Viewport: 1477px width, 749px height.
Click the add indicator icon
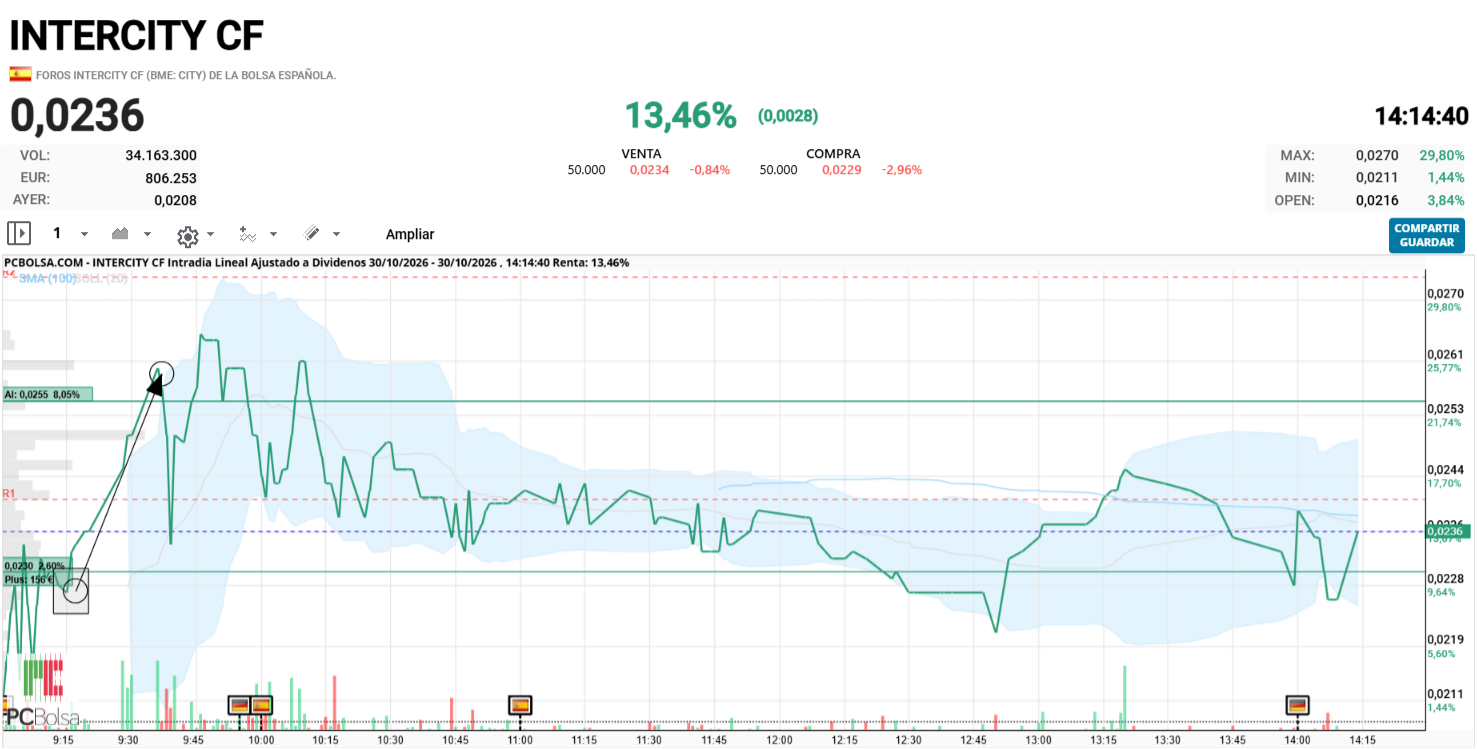(248, 234)
